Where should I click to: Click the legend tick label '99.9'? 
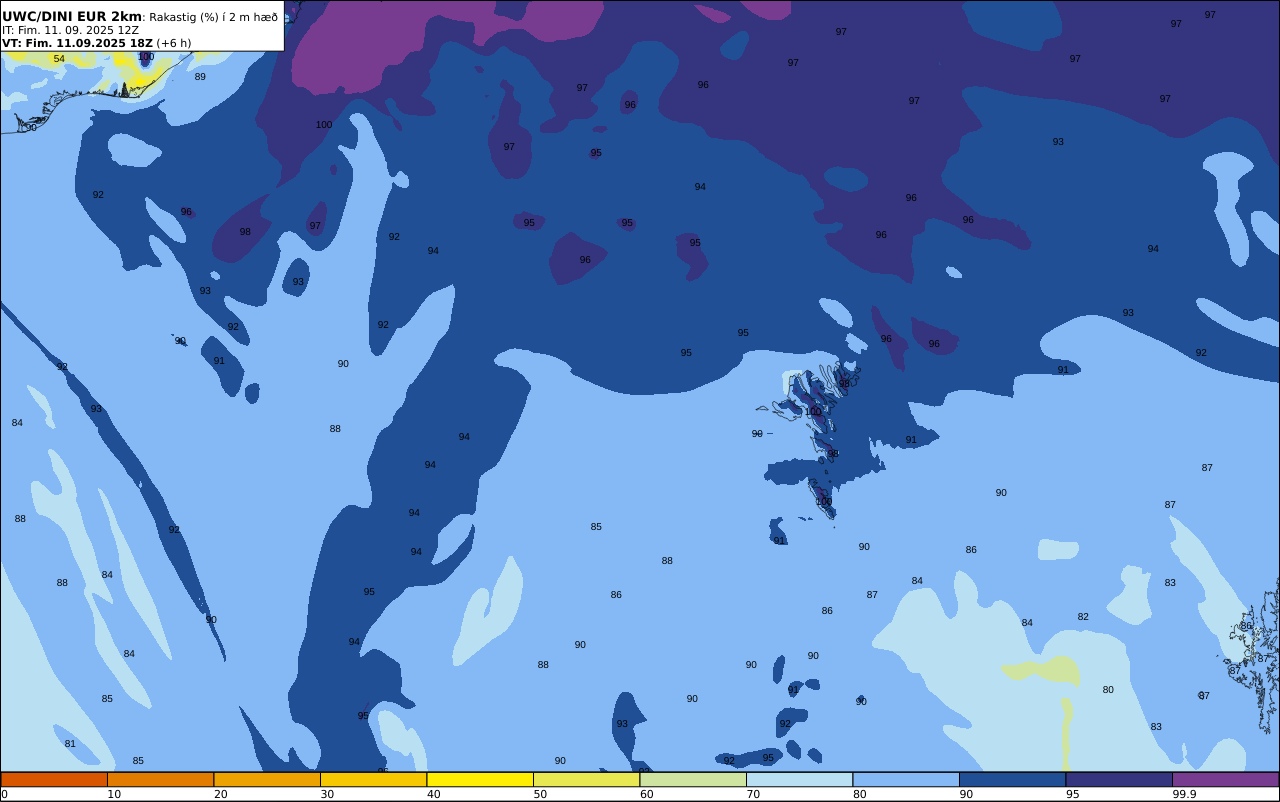point(1185,794)
